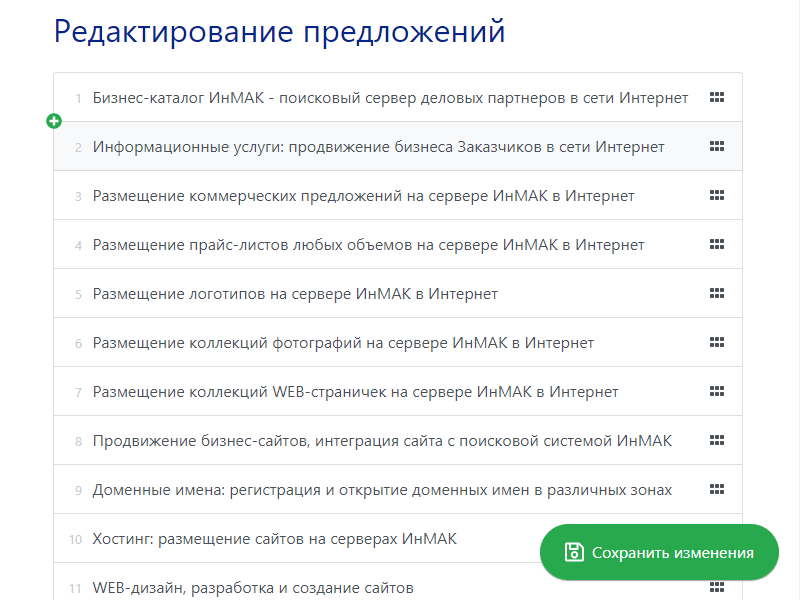Click the grid handle for 'Информационные услуги' row
The width and height of the screenshot is (800, 600).
click(716, 147)
